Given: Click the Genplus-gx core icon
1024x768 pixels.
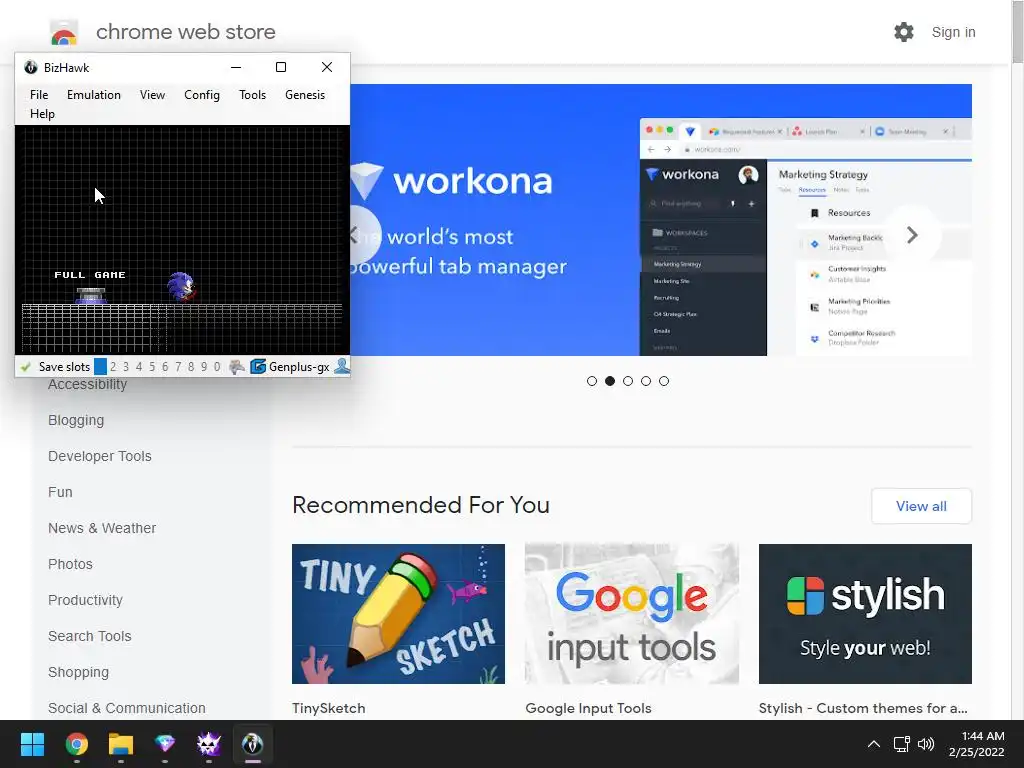Looking at the screenshot, I should click(x=258, y=366).
